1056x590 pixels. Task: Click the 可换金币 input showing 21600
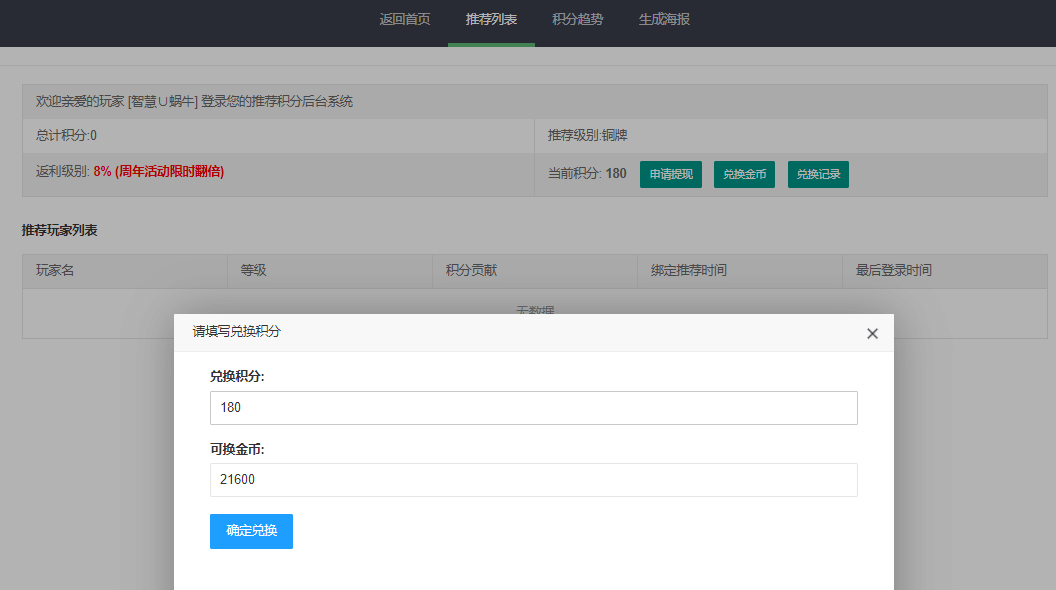(533, 480)
